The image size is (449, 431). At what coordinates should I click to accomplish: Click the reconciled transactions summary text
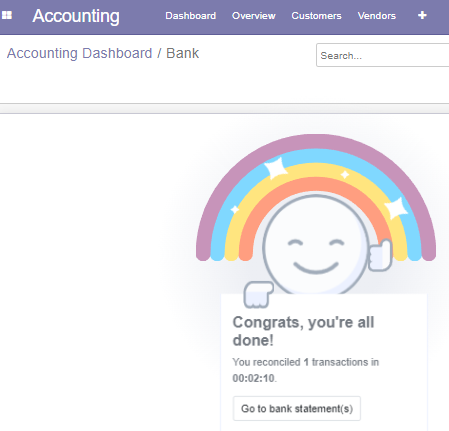[305, 370]
